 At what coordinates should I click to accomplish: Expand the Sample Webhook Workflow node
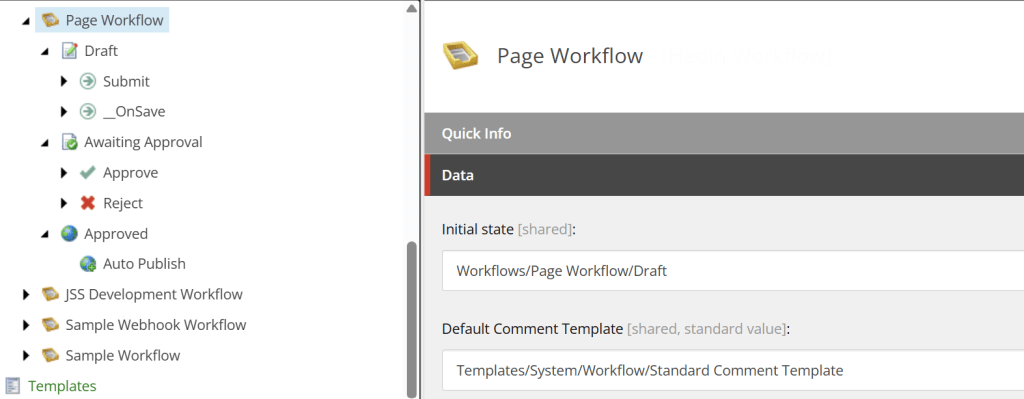26,325
